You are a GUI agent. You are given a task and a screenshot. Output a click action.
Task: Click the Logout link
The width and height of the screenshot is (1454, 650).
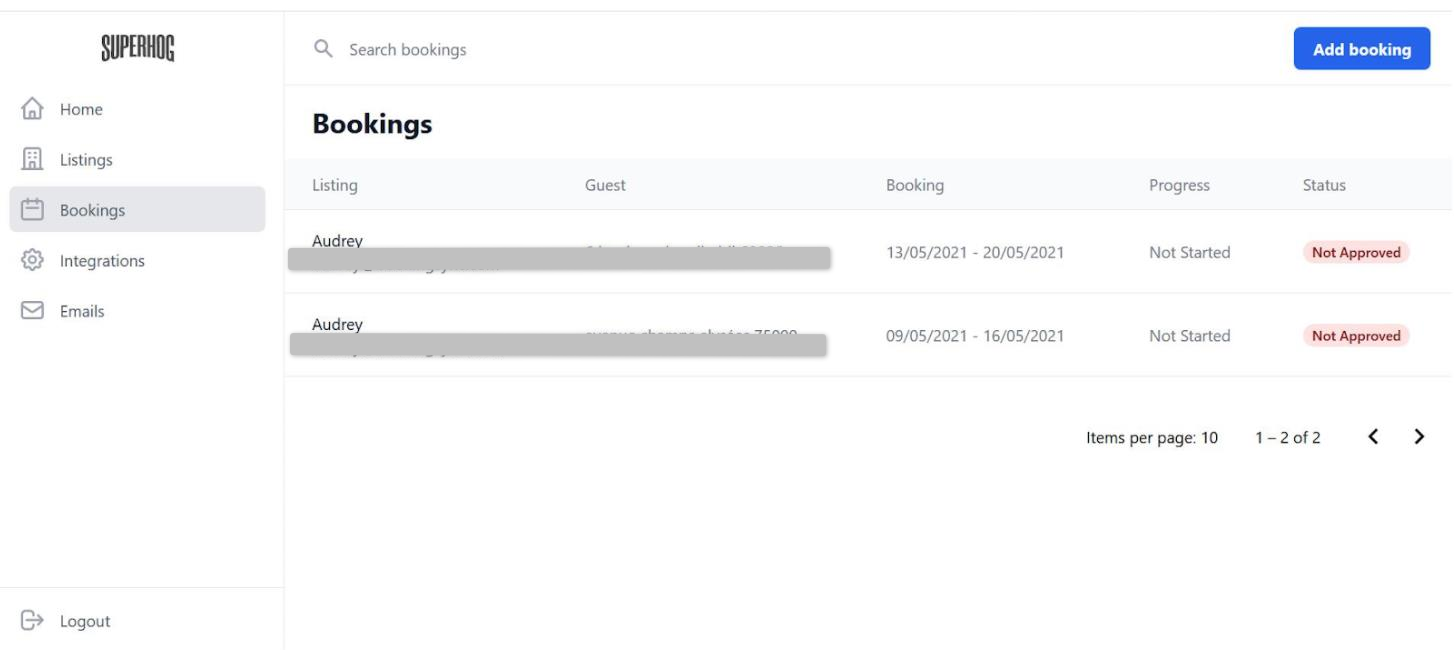tap(85, 621)
